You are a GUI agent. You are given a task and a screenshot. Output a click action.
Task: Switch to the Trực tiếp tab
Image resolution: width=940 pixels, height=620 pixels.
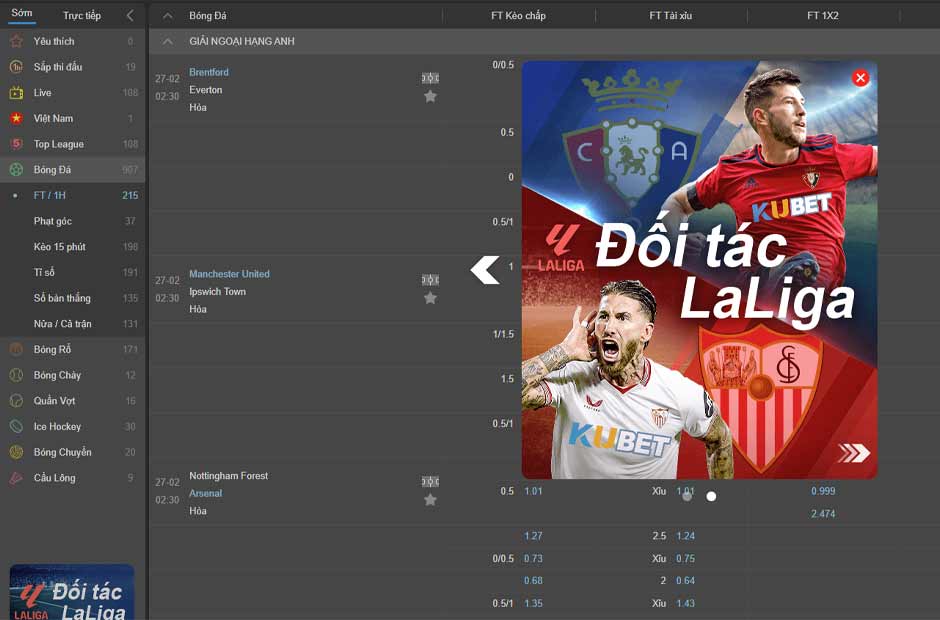[82, 16]
